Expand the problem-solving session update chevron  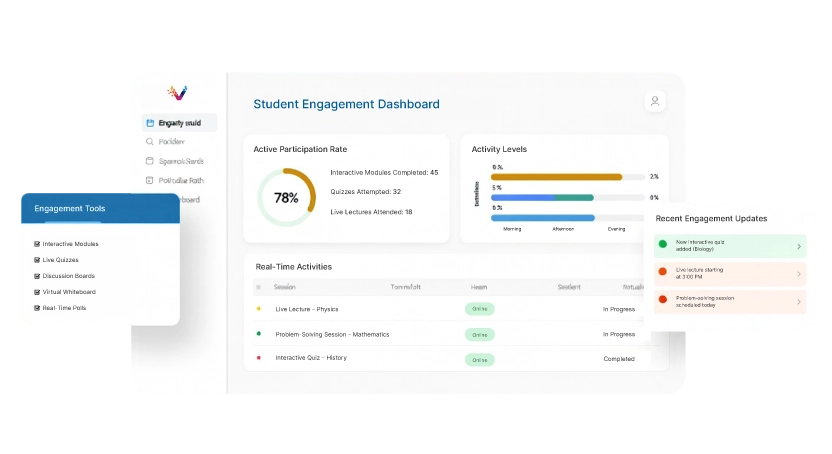coord(798,301)
